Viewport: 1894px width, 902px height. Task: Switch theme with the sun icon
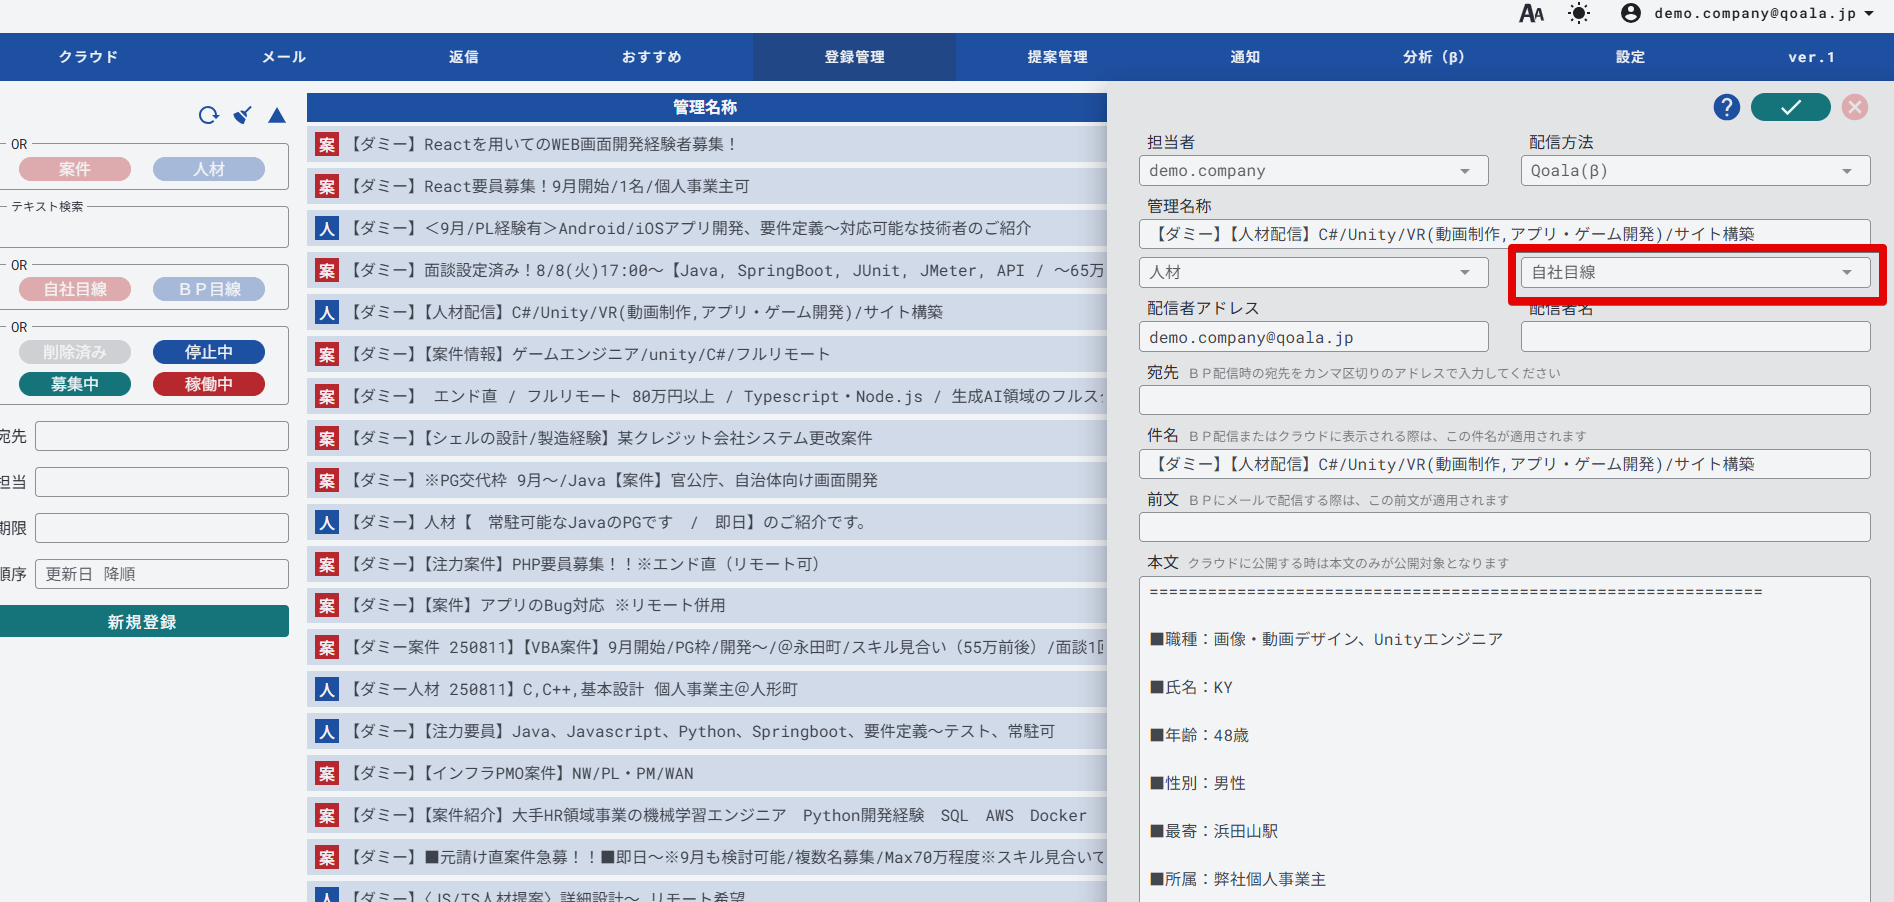pos(1578,13)
